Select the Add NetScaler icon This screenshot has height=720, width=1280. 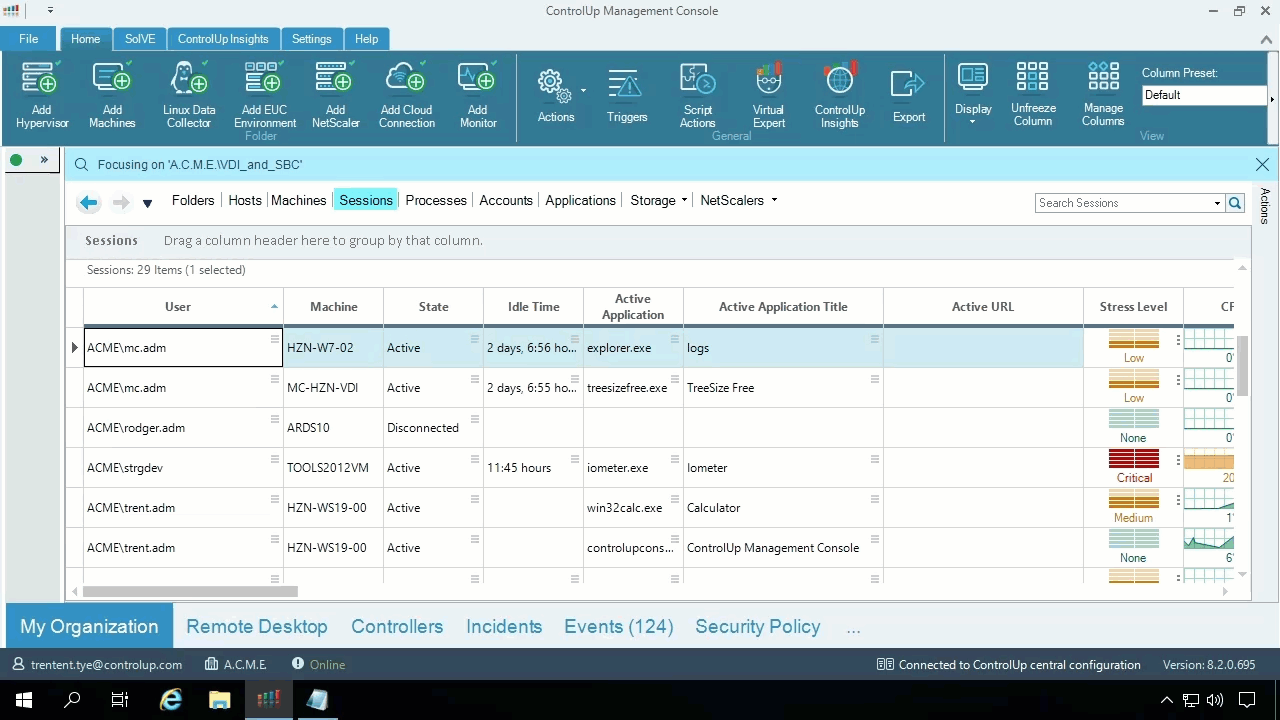[335, 95]
